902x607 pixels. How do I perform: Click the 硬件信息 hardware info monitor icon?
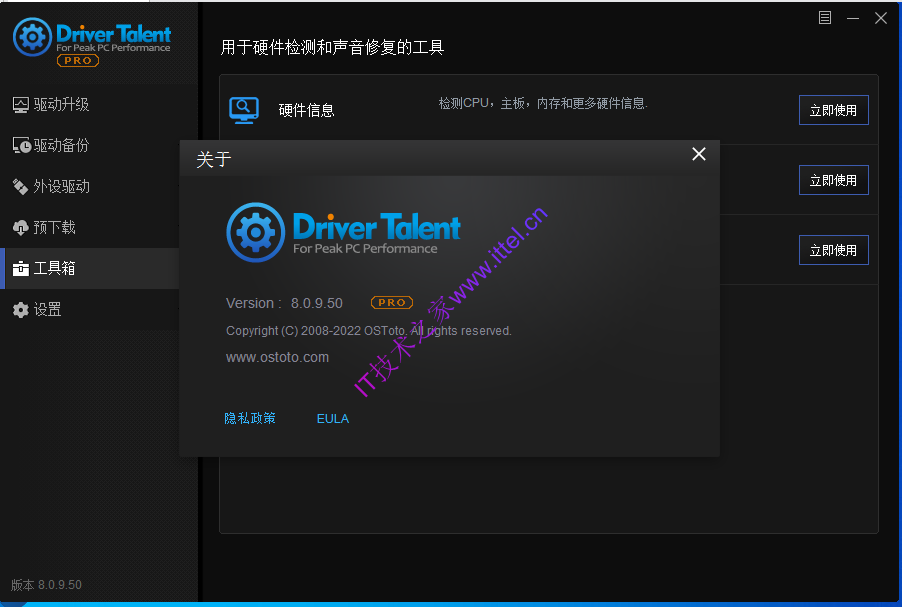[x=244, y=110]
